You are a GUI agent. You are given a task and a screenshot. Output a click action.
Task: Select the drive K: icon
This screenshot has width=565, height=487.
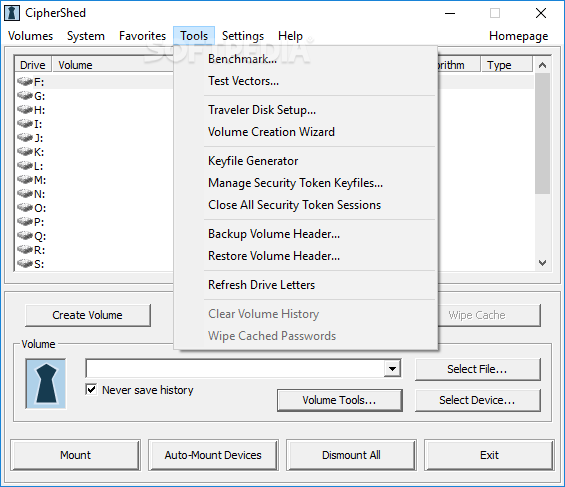coord(25,152)
